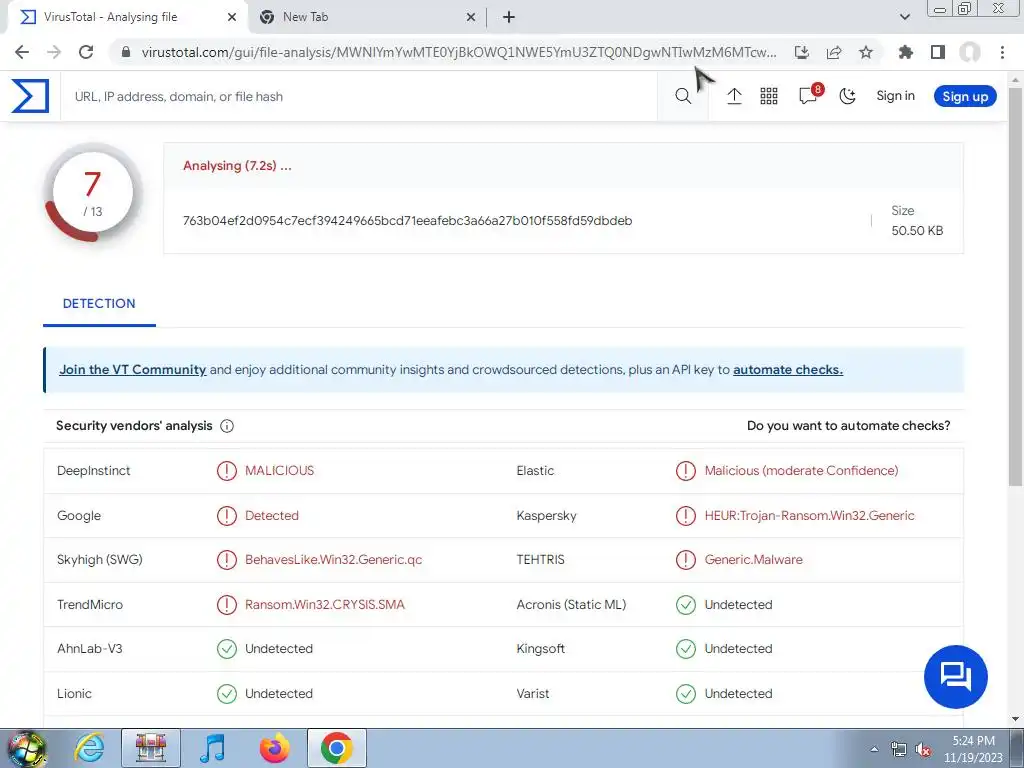Image resolution: width=1024 pixels, height=768 pixels.
Task: Click the Varist vendor name
Action: coord(532,694)
